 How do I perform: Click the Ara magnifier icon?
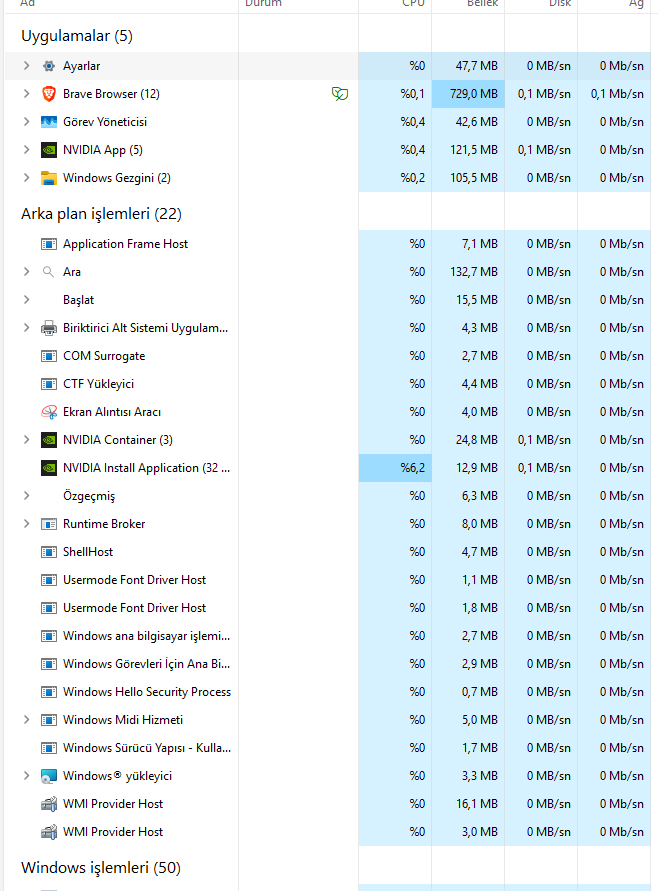pyautogui.click(x=49, y=272)
